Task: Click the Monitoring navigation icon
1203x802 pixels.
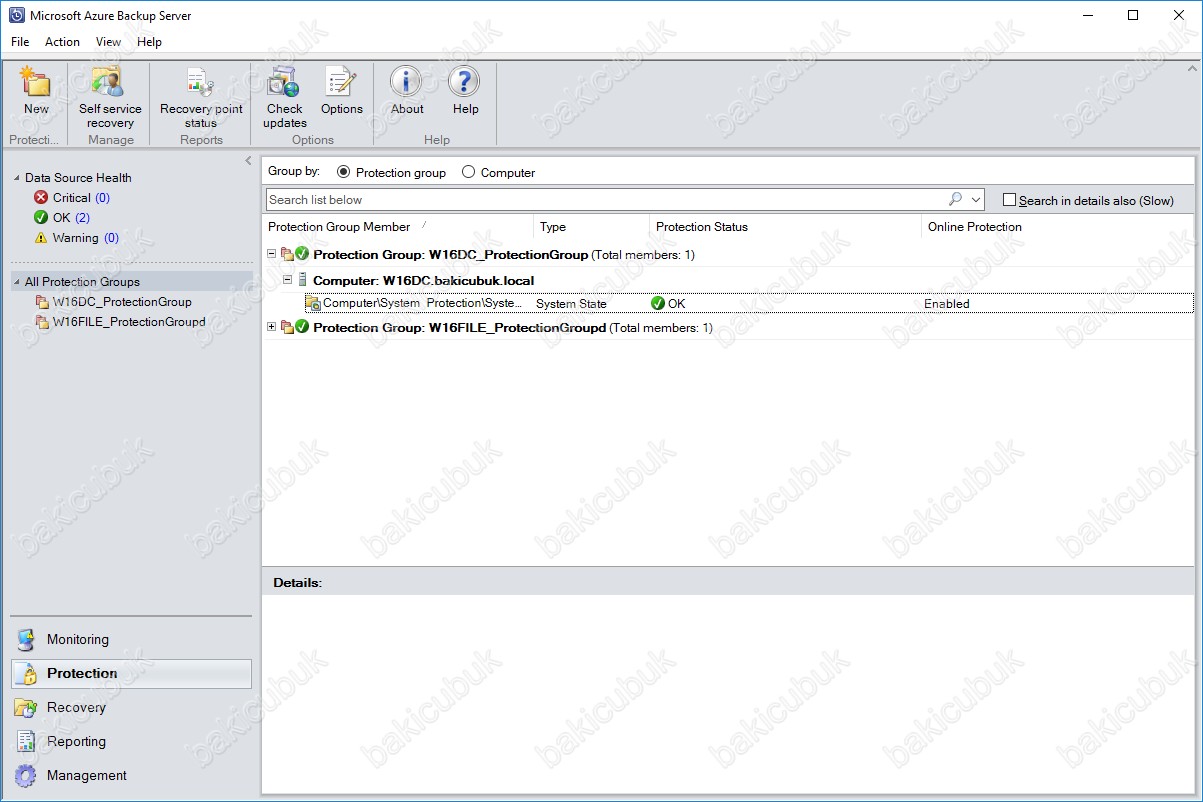Action: (27, 640)
